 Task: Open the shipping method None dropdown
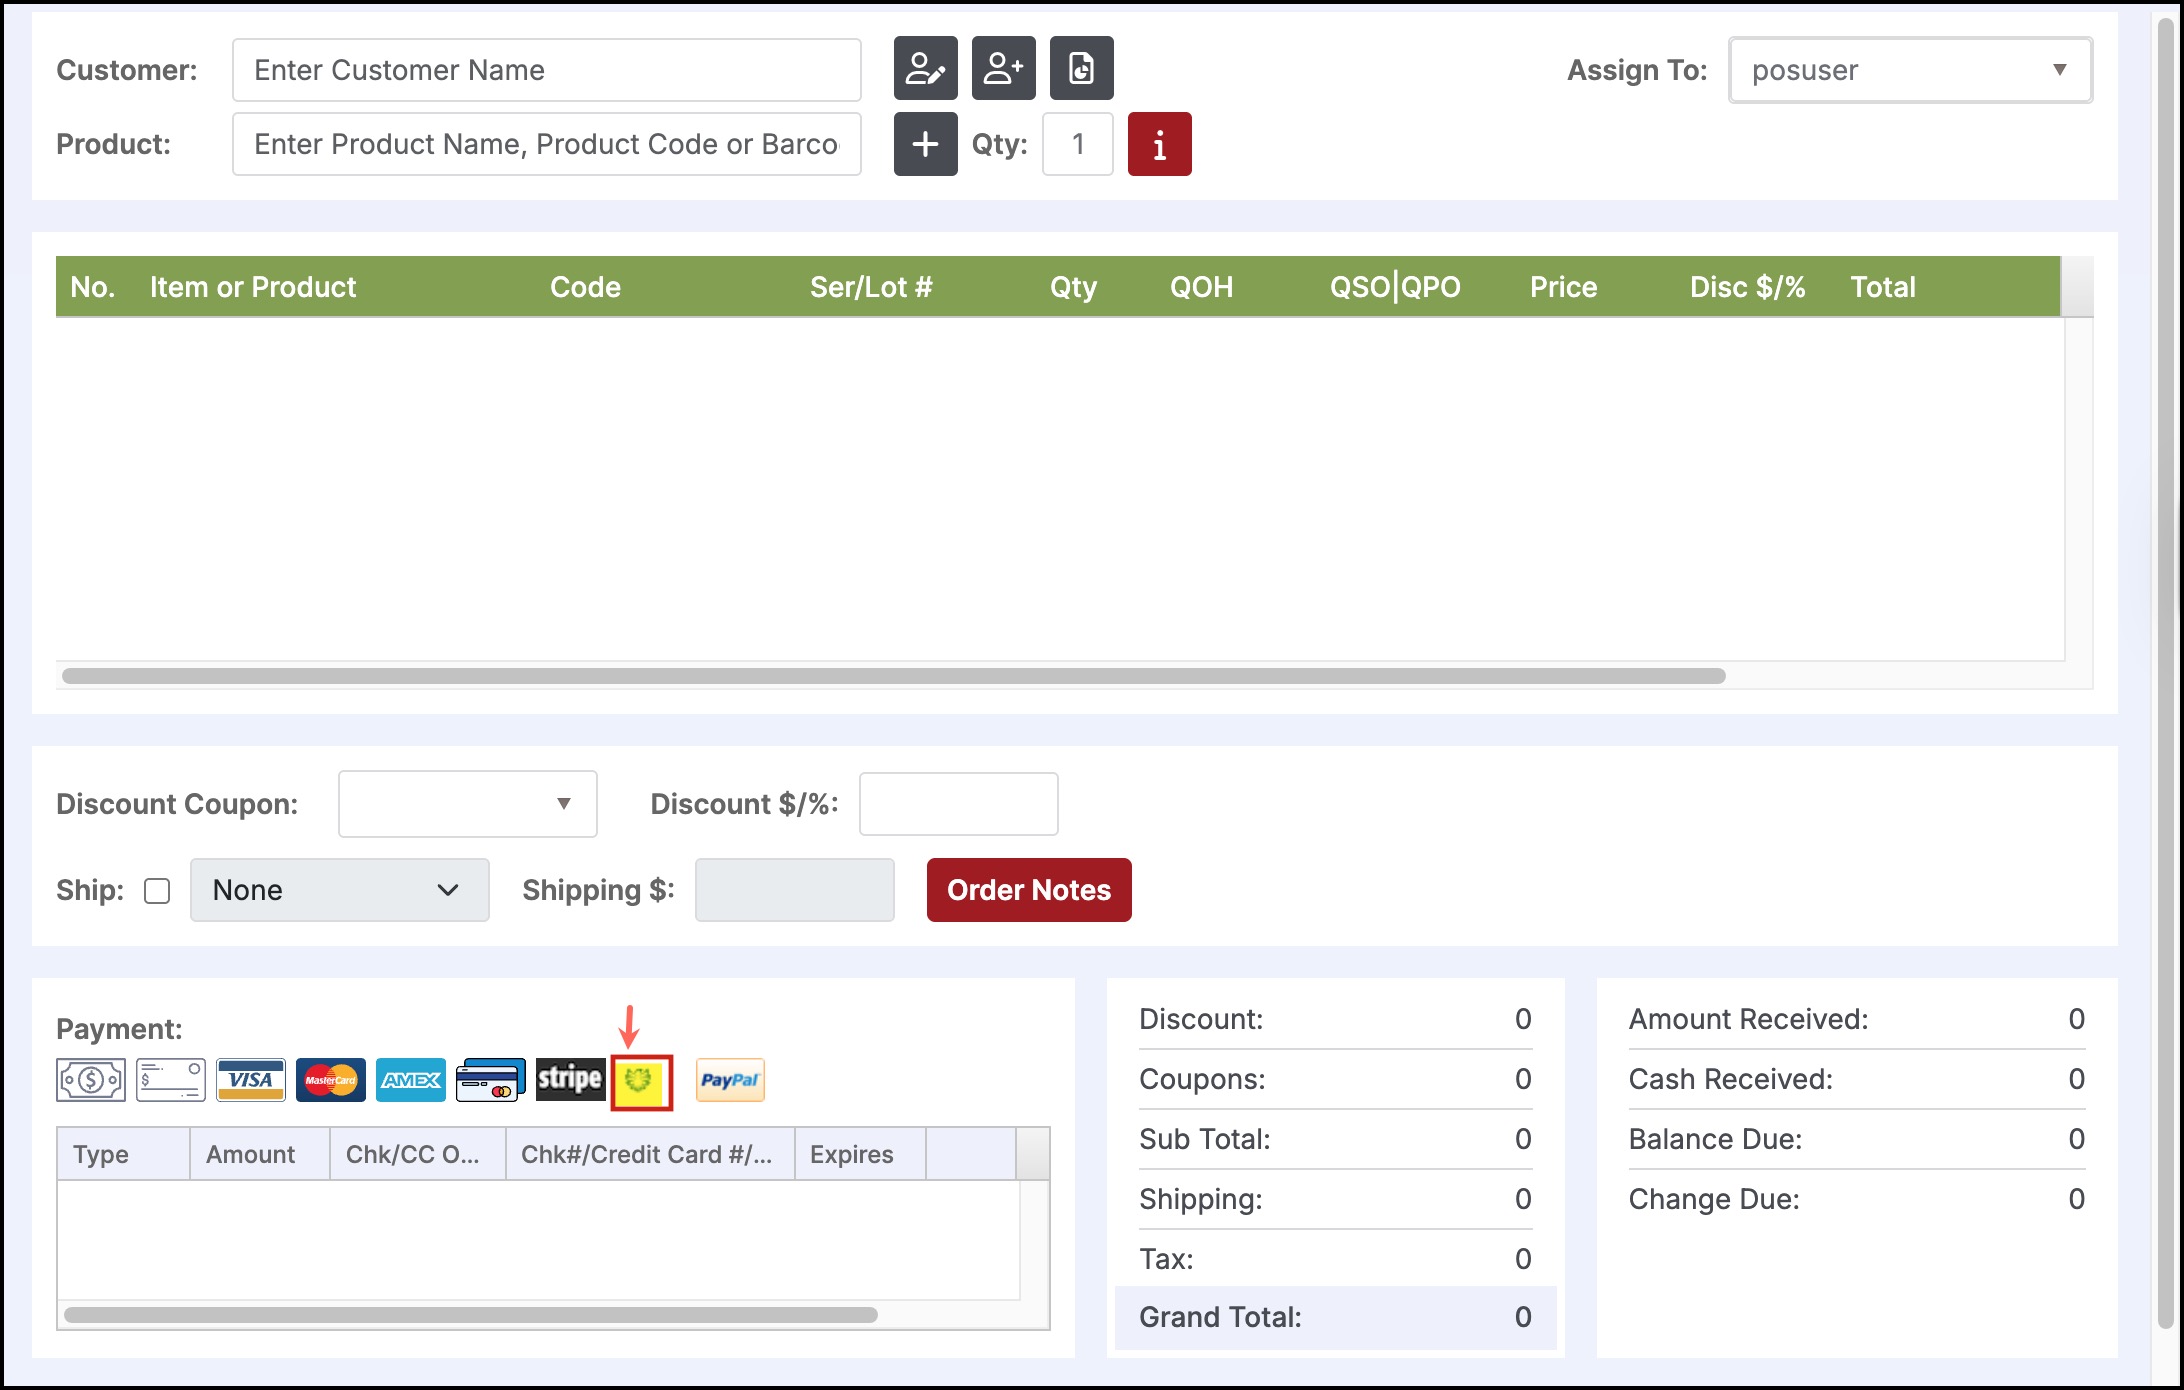[339, 890]
